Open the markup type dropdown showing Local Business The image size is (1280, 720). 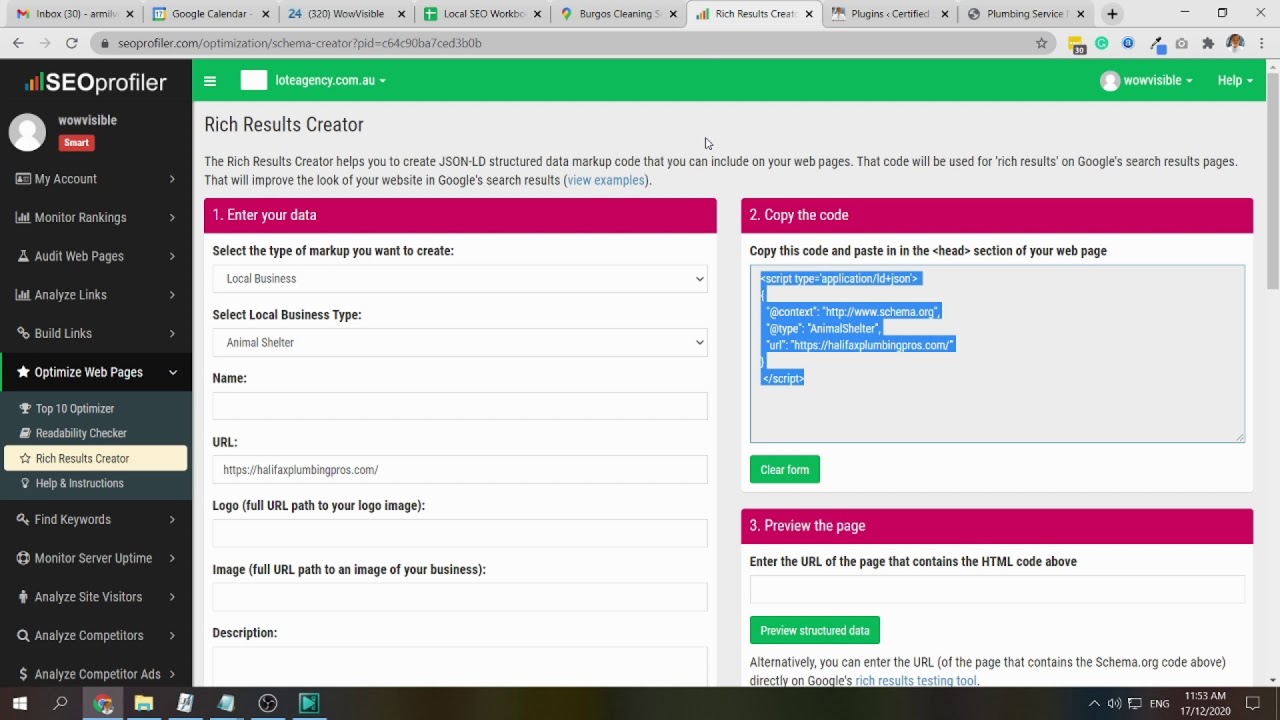(460, 279)
